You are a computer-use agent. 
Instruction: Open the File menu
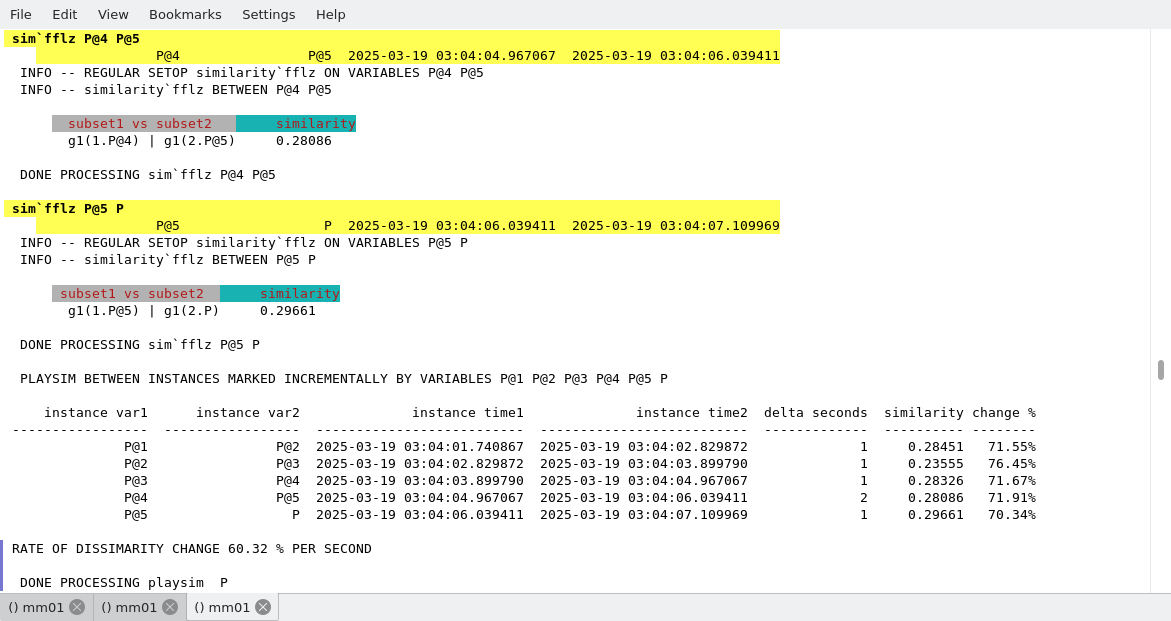[x=21, y=14]
